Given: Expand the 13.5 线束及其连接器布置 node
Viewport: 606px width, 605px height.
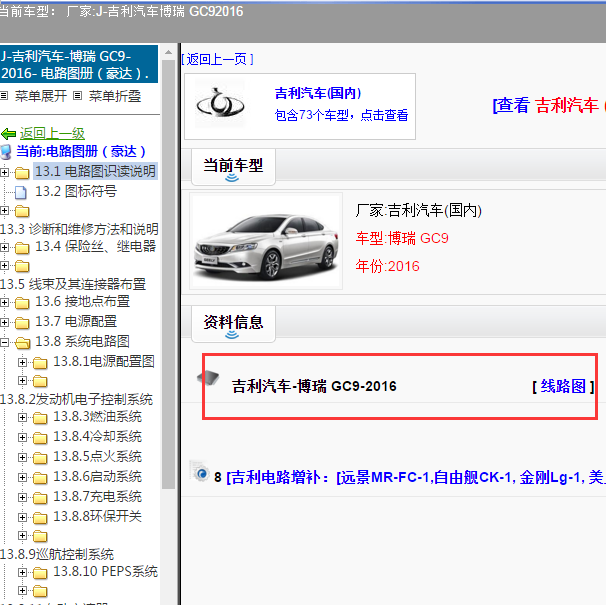Looking at the screenshot, I should [4, 266].
